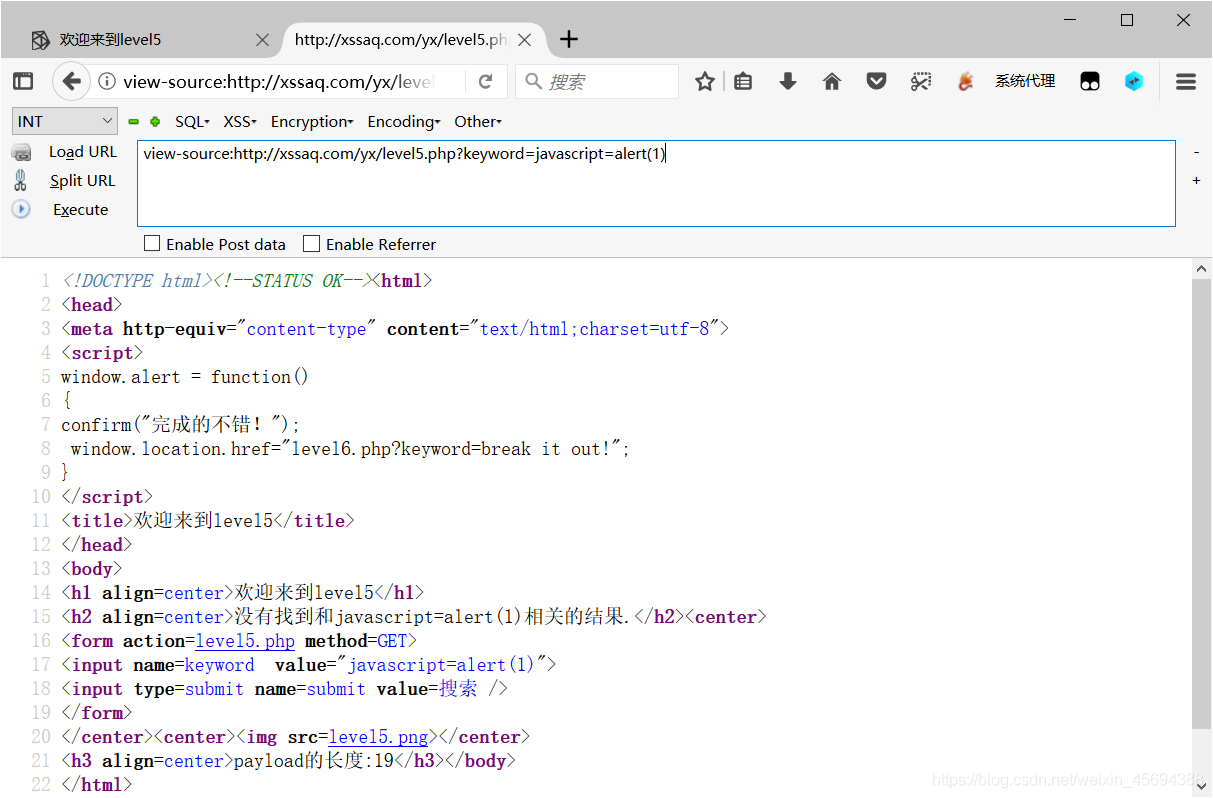Open a new tab with plus

[569, 39]
